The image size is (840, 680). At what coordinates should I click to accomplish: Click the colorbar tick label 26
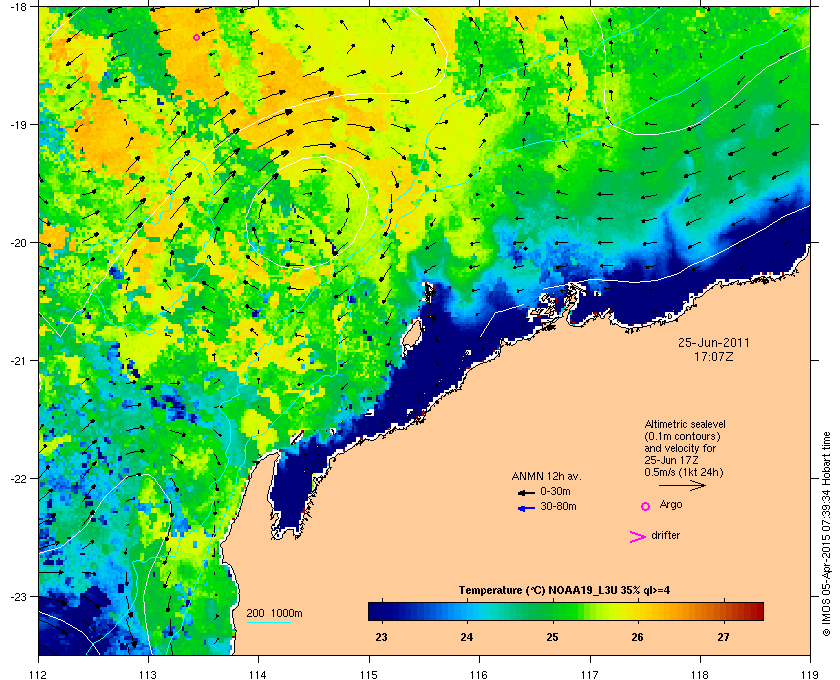(638, 637)
